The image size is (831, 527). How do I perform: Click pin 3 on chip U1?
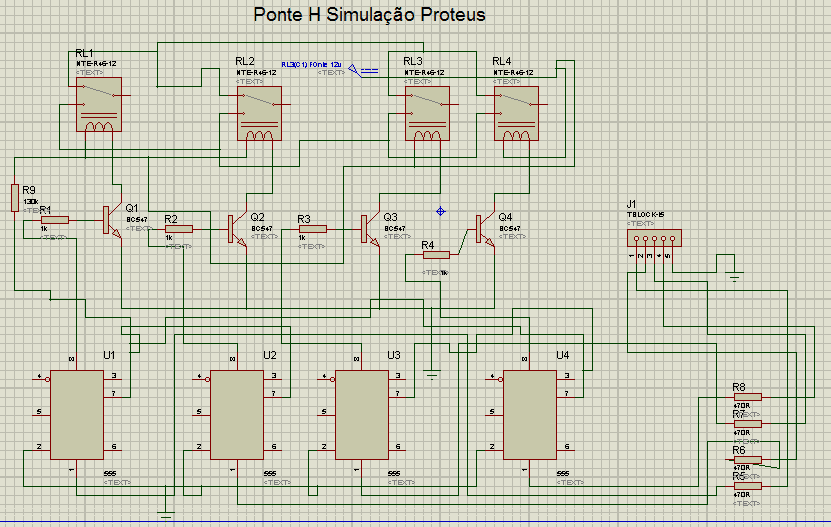[114, 375]
